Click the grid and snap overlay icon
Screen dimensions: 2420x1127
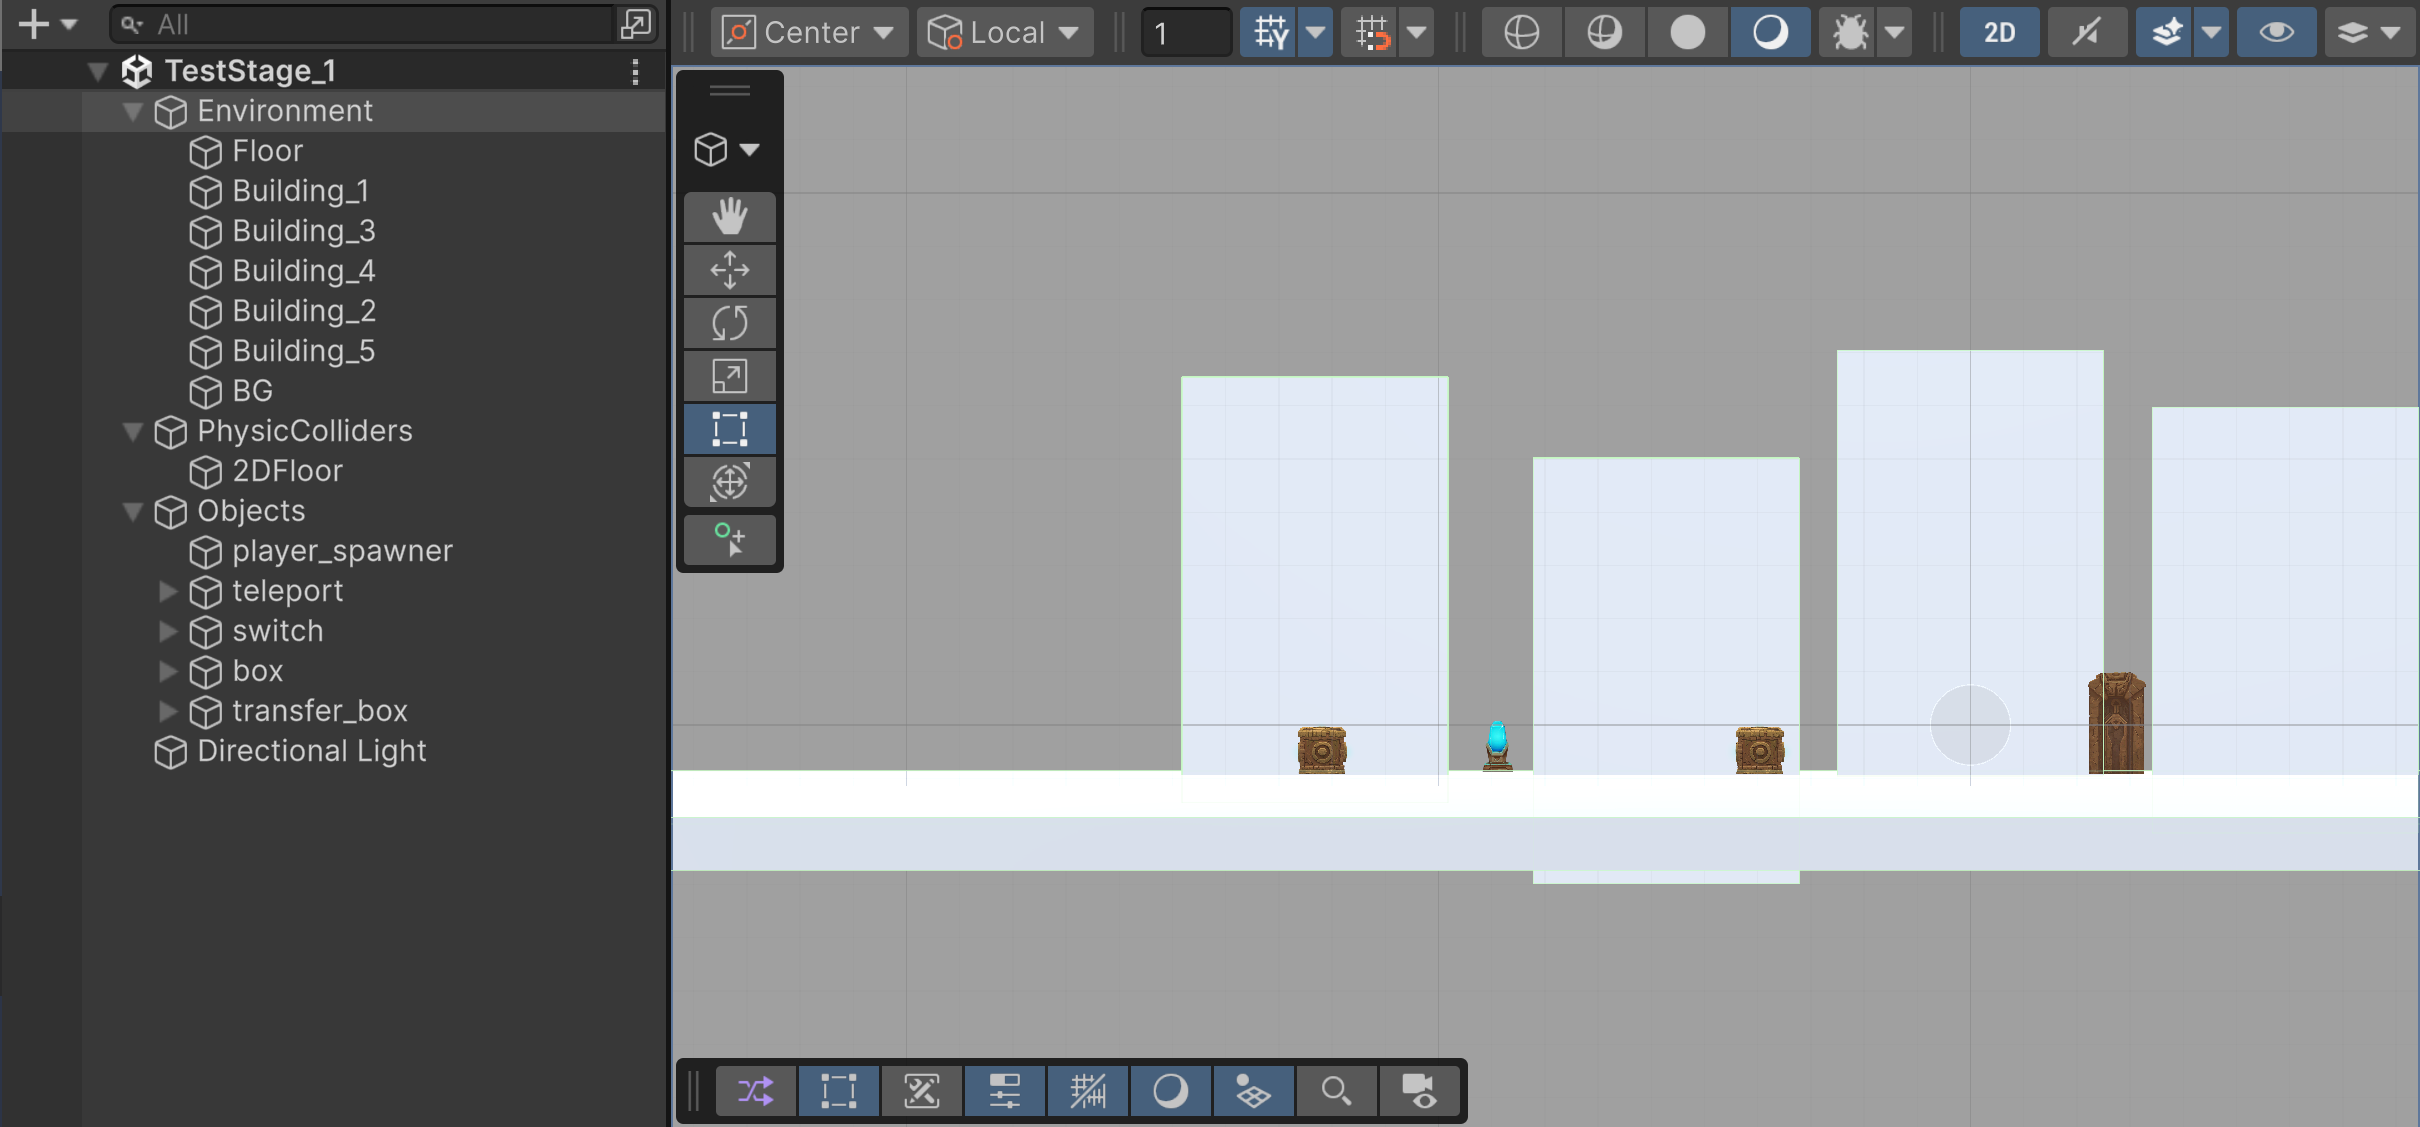pos(1088,1090)
